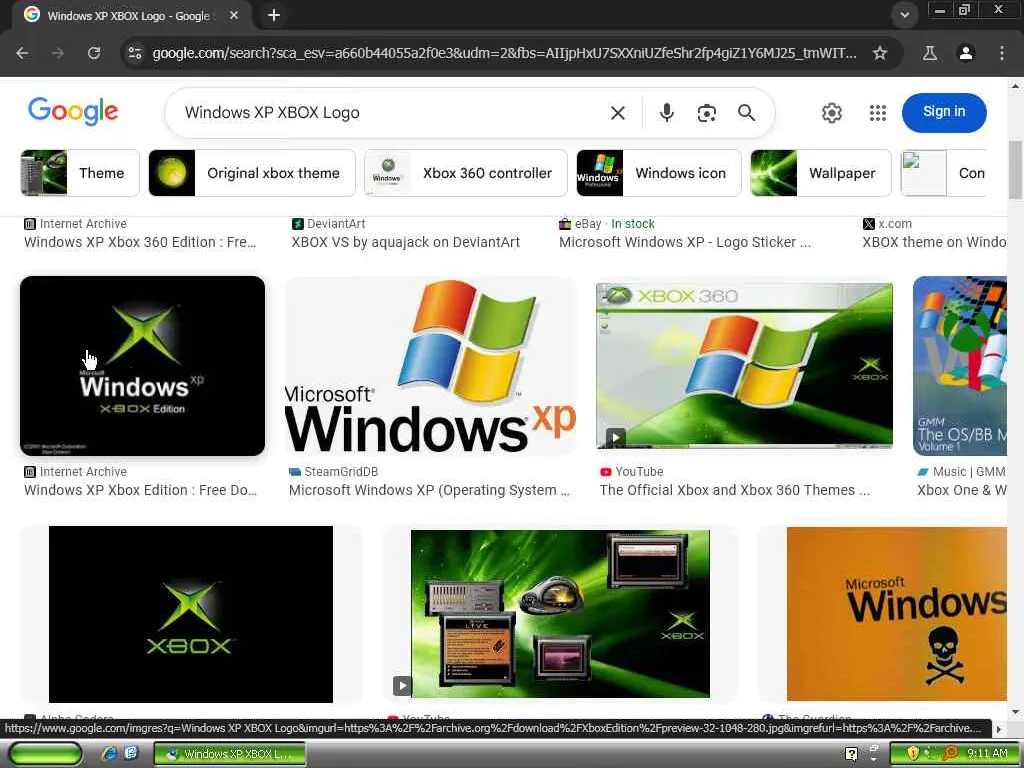
Task: Select Windows XP XBOX L... taskbar button
Action: pos(230,754)
